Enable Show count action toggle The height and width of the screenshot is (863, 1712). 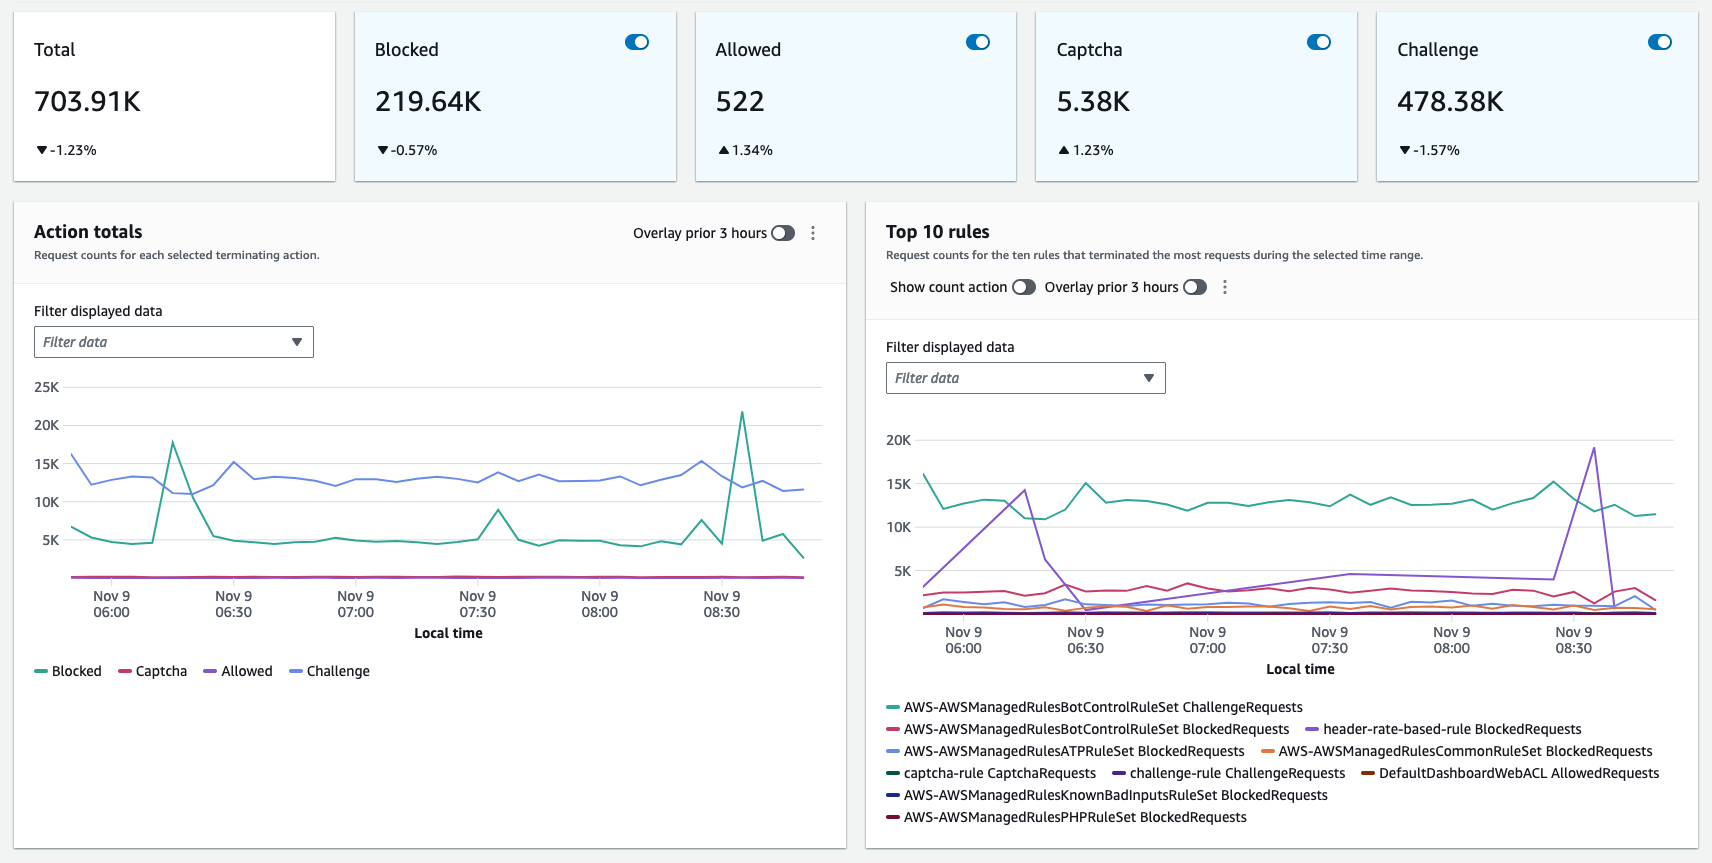click(1023, 287)
